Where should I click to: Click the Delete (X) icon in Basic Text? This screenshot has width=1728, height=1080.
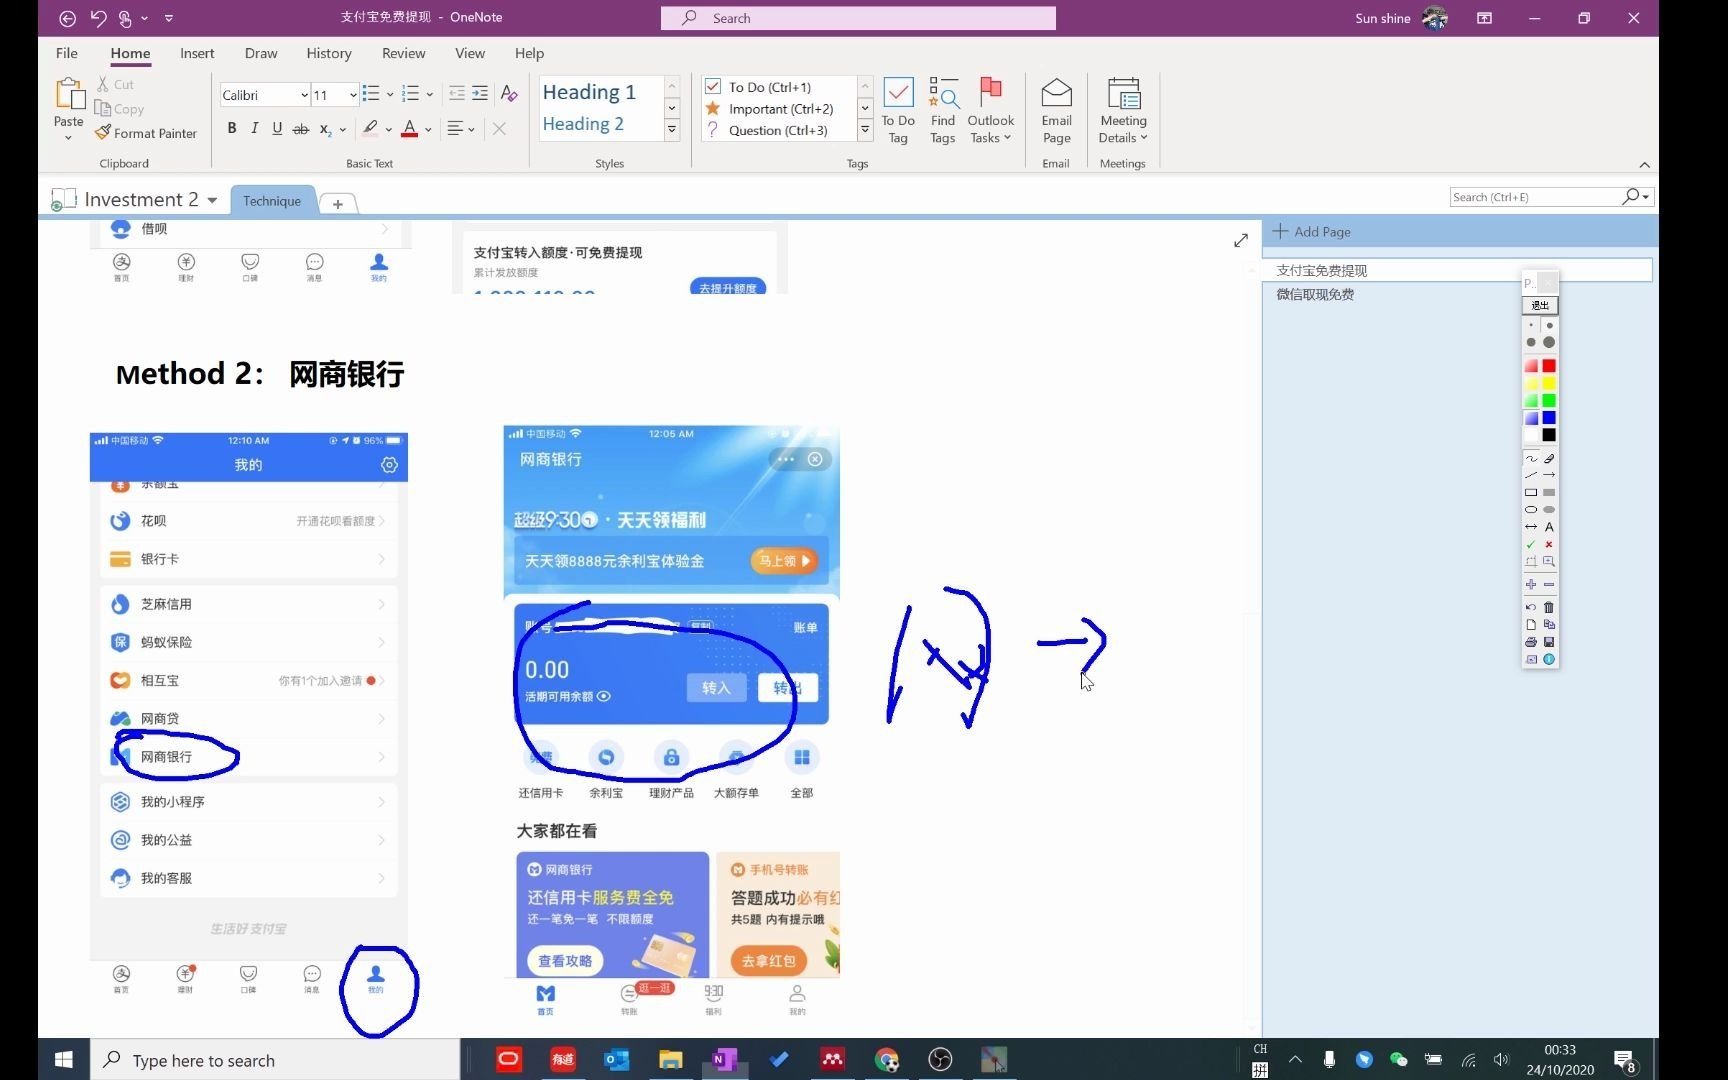tap(499, 128)
